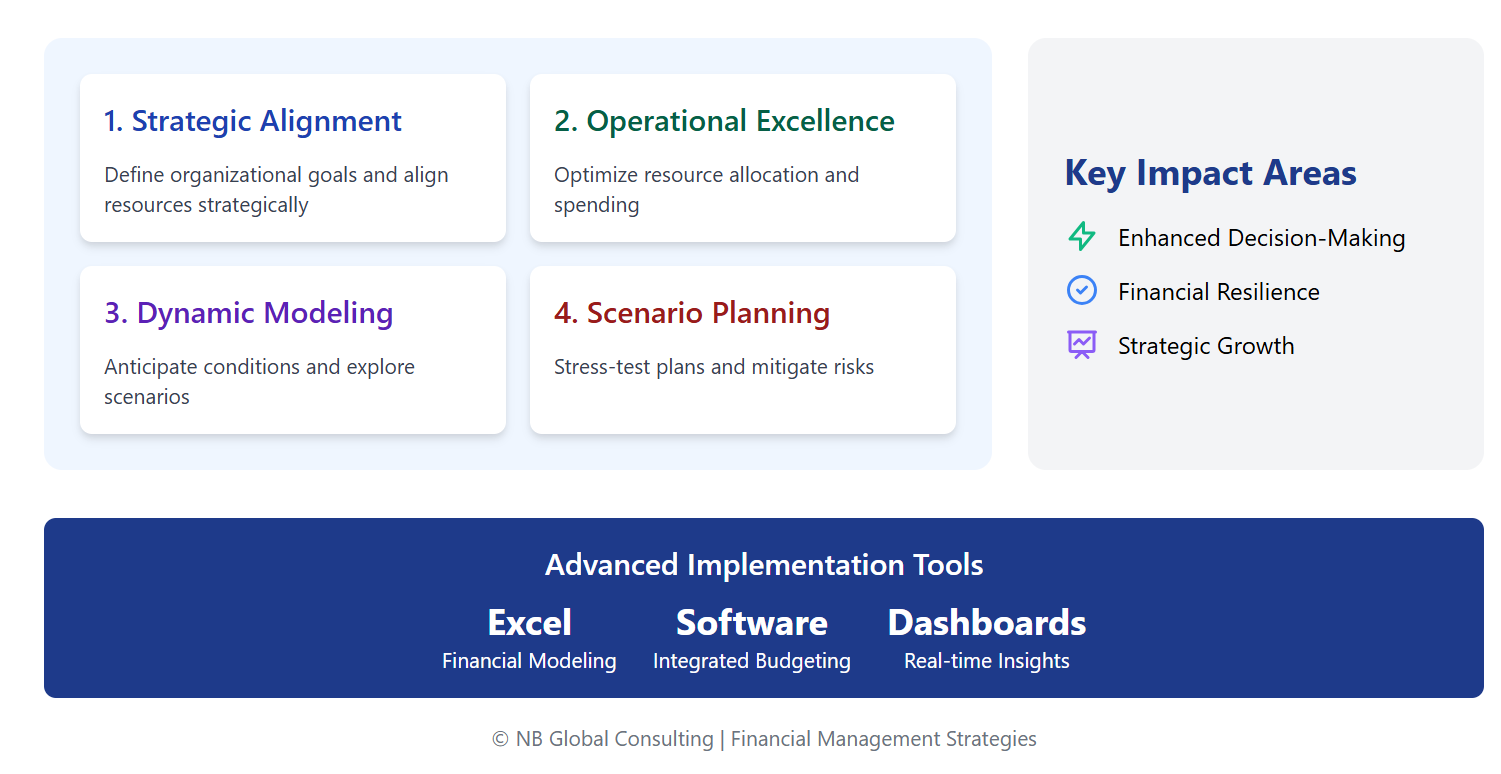Click the presentation chart icon
This screenshot has height=774, width=1501.
tap(1082, 345)
